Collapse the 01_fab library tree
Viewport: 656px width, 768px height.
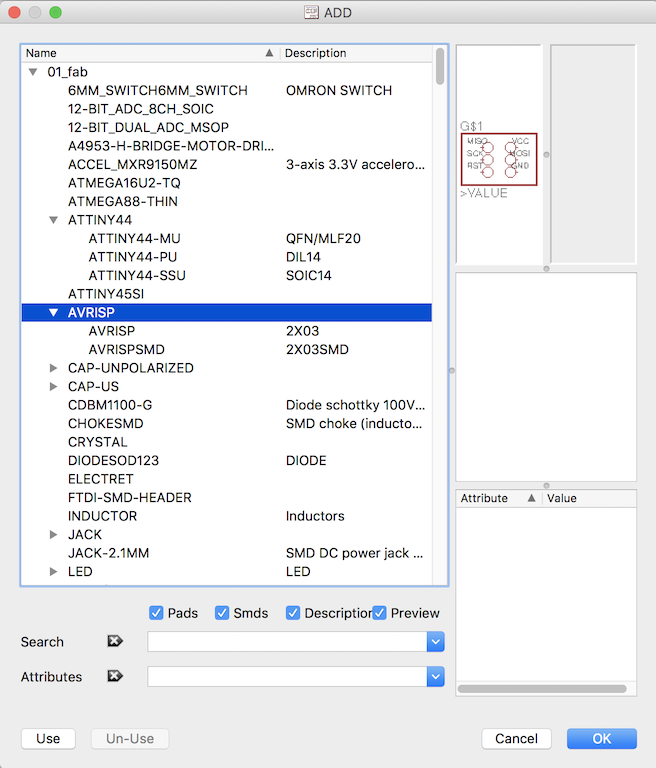point(33,72)
